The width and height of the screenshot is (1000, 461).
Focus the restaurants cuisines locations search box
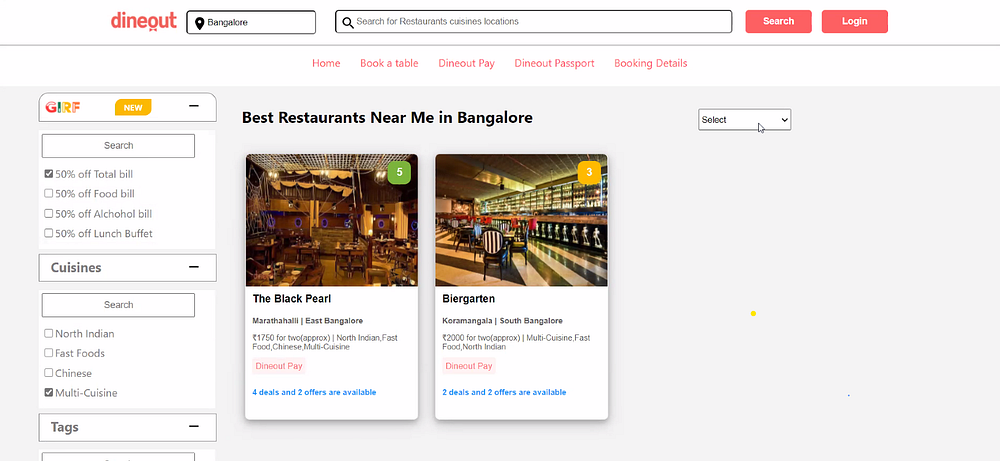click(x=533, y=22)
